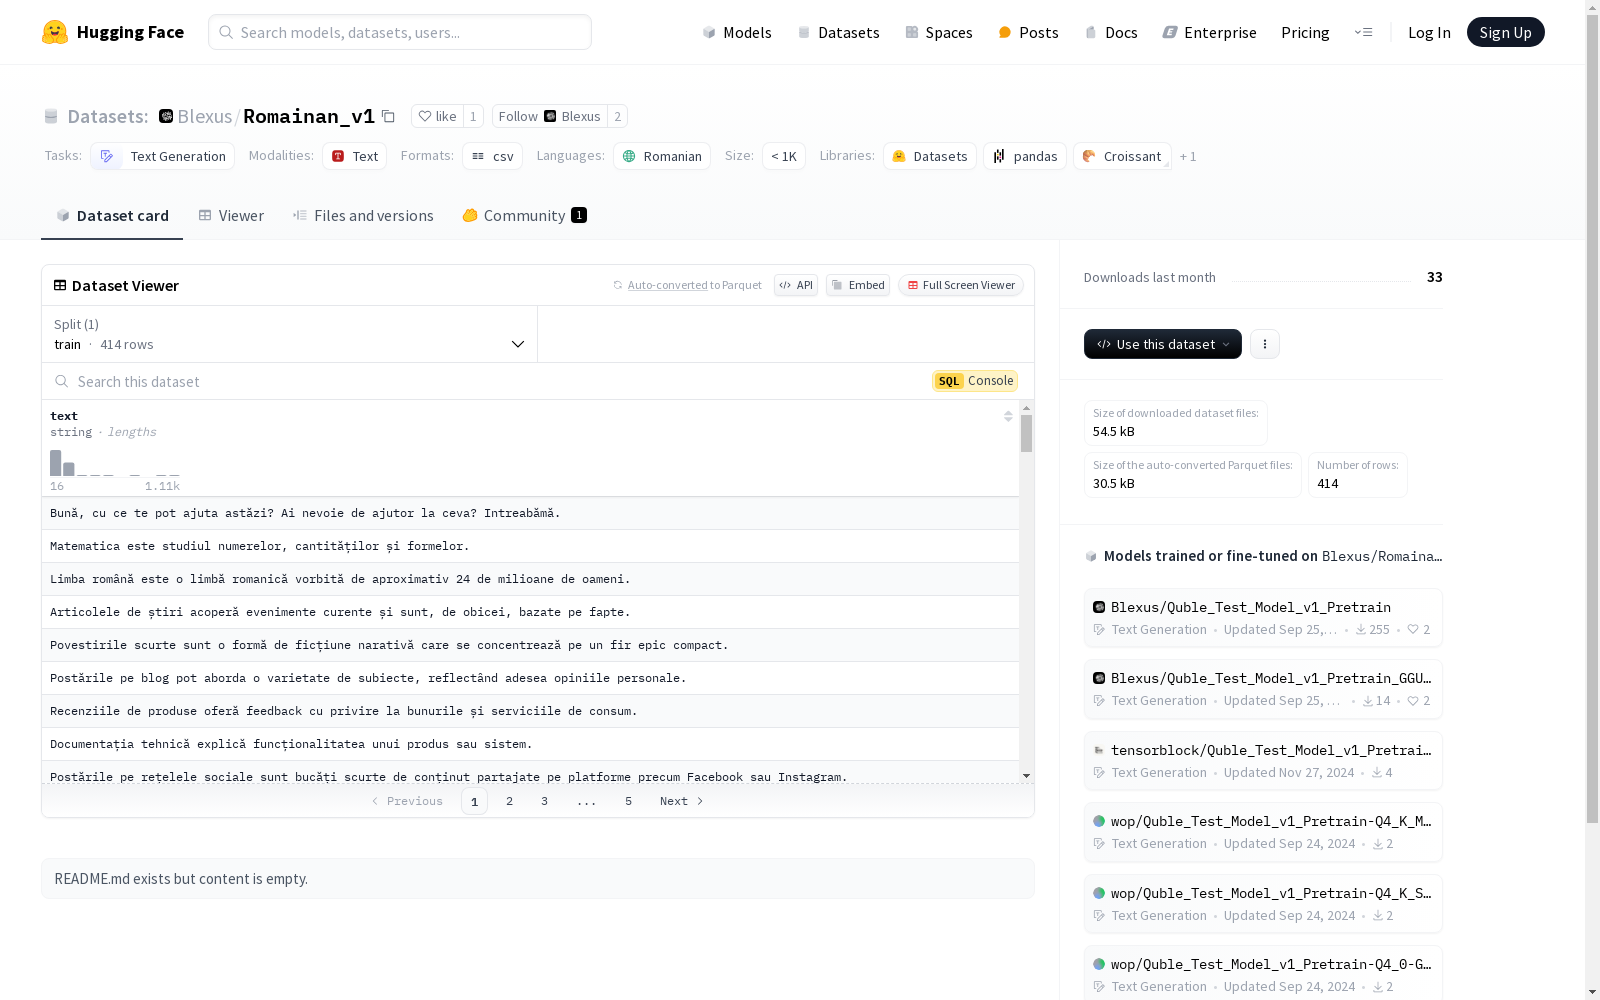
Task: Click the Croissant library tag
Action: (x=1122, y=156)
